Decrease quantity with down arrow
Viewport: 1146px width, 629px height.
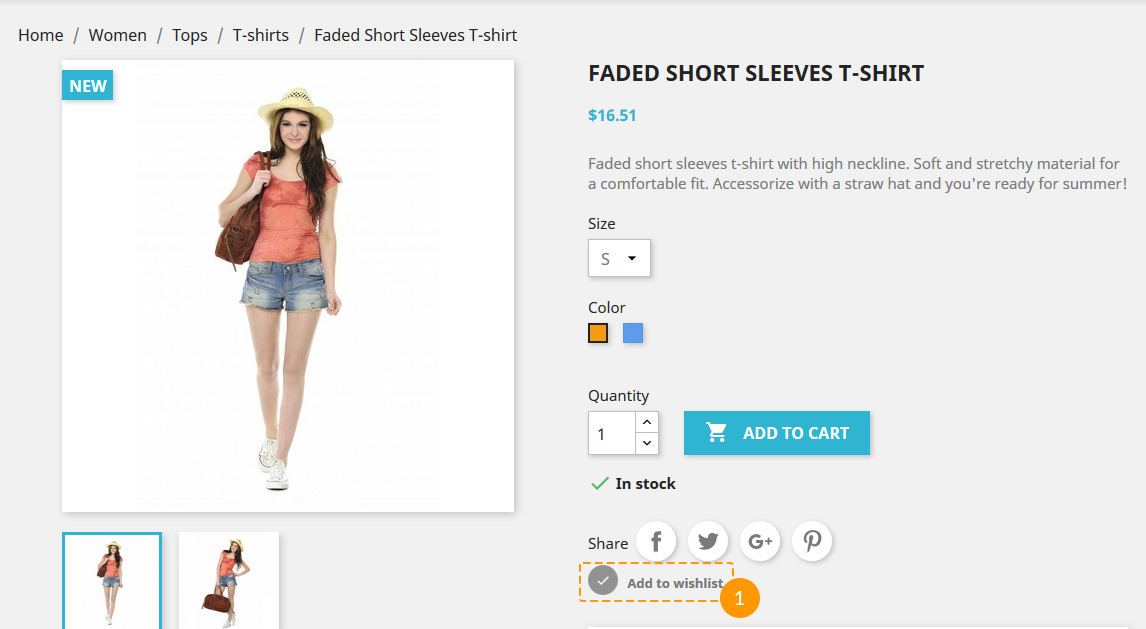pyautogui.click(x=647, y=443)
